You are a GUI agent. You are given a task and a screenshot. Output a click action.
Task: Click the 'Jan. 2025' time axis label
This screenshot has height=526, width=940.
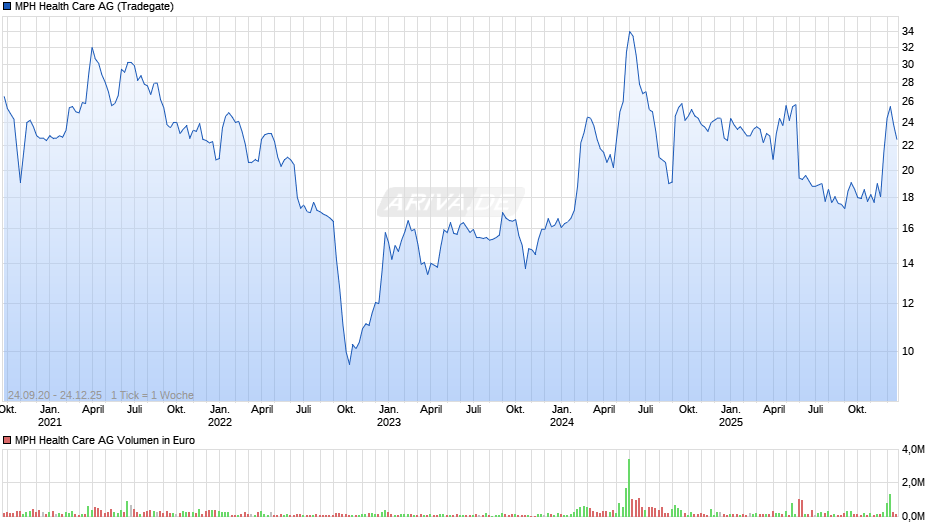point(731,416)
